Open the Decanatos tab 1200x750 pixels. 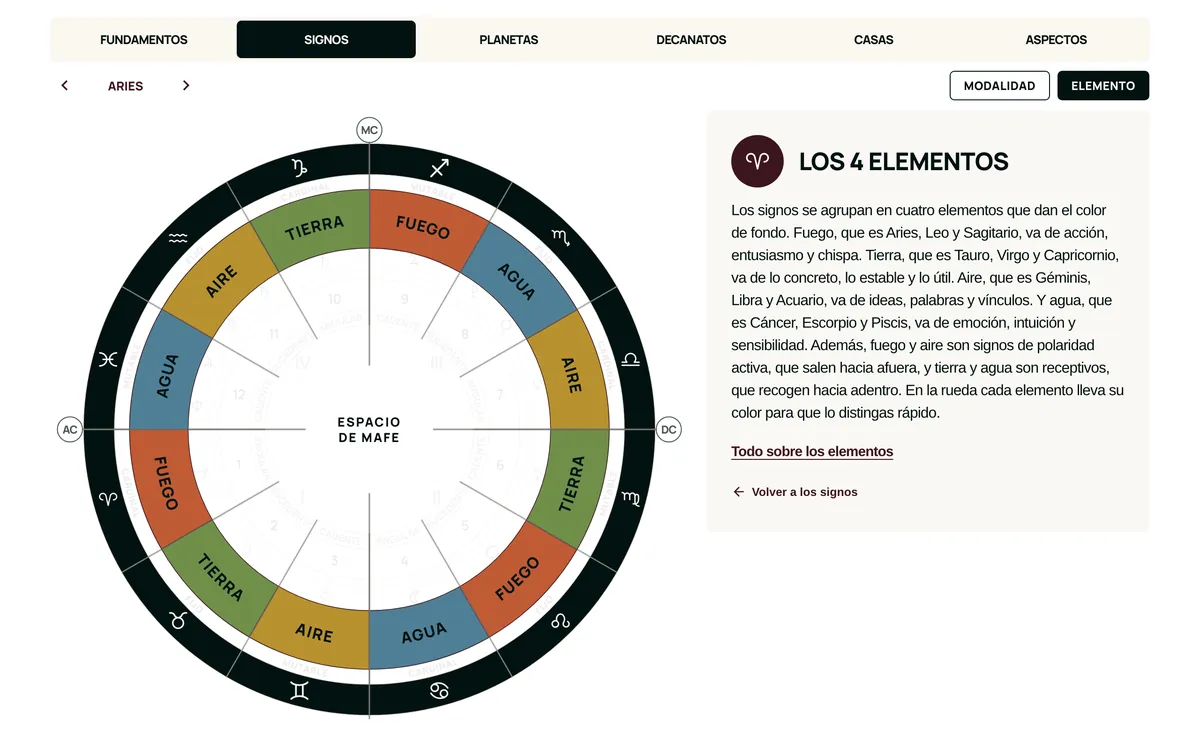(691, 40)
